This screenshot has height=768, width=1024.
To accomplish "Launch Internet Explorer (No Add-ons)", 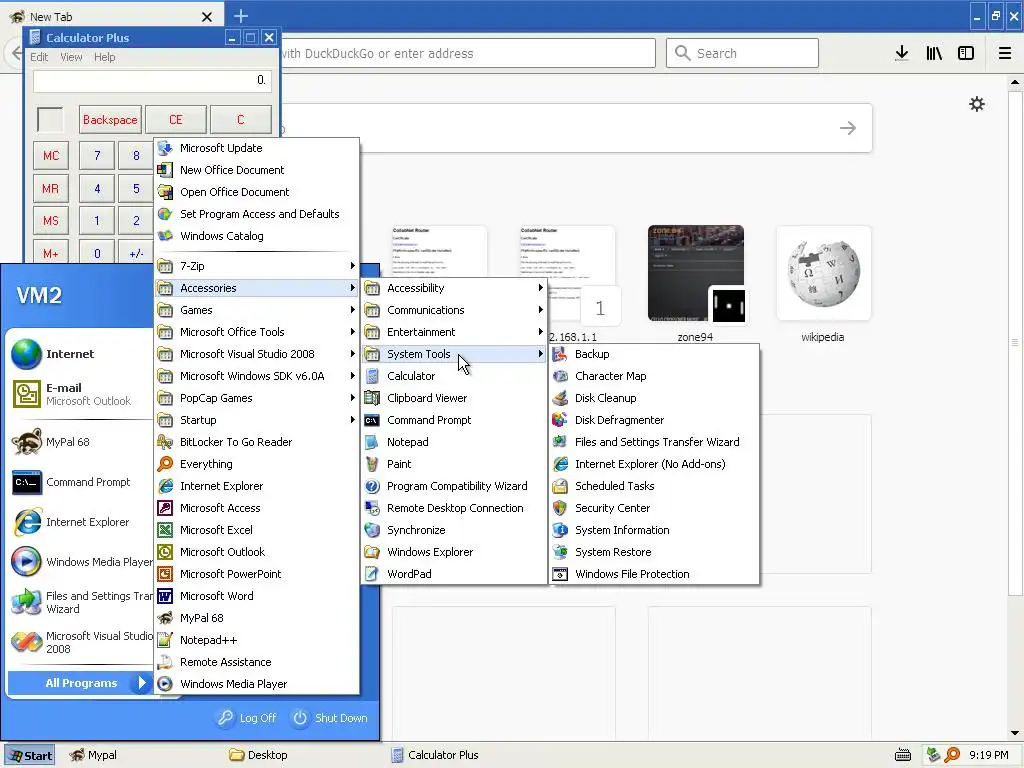I will point(654,464).
